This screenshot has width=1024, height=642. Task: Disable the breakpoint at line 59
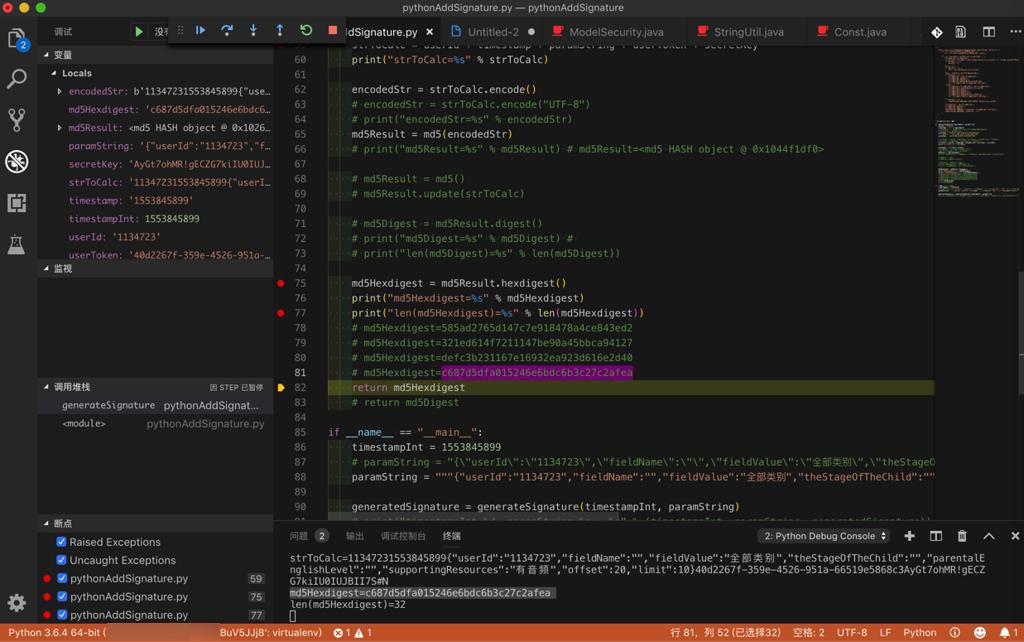pyautogui.click(x=61, y=579)
